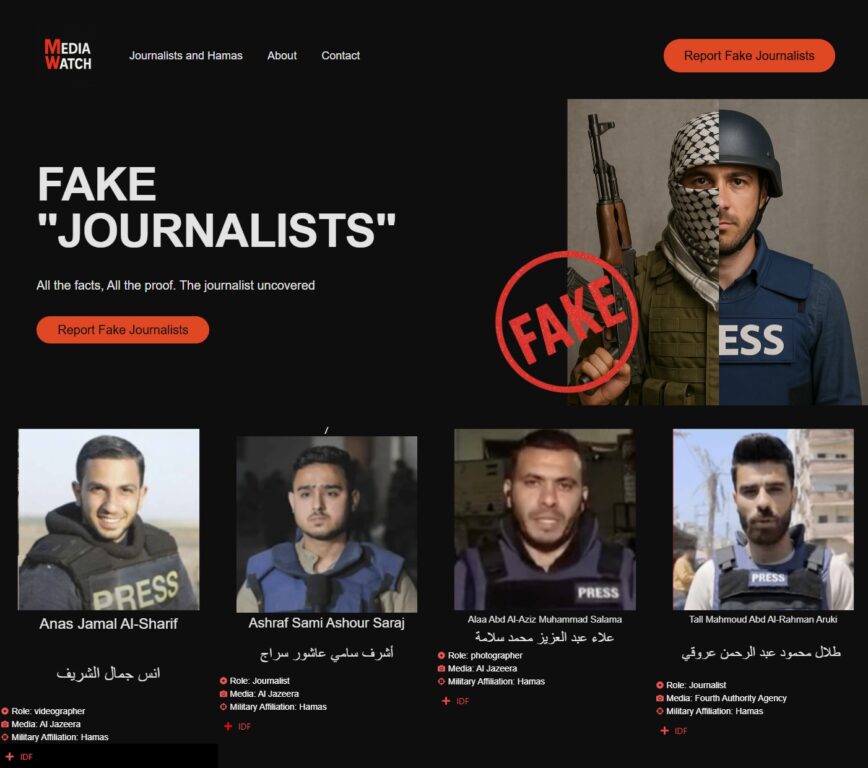Open the Contact page link
This screenshot has height=768, width=868.
tap(340, 55)
